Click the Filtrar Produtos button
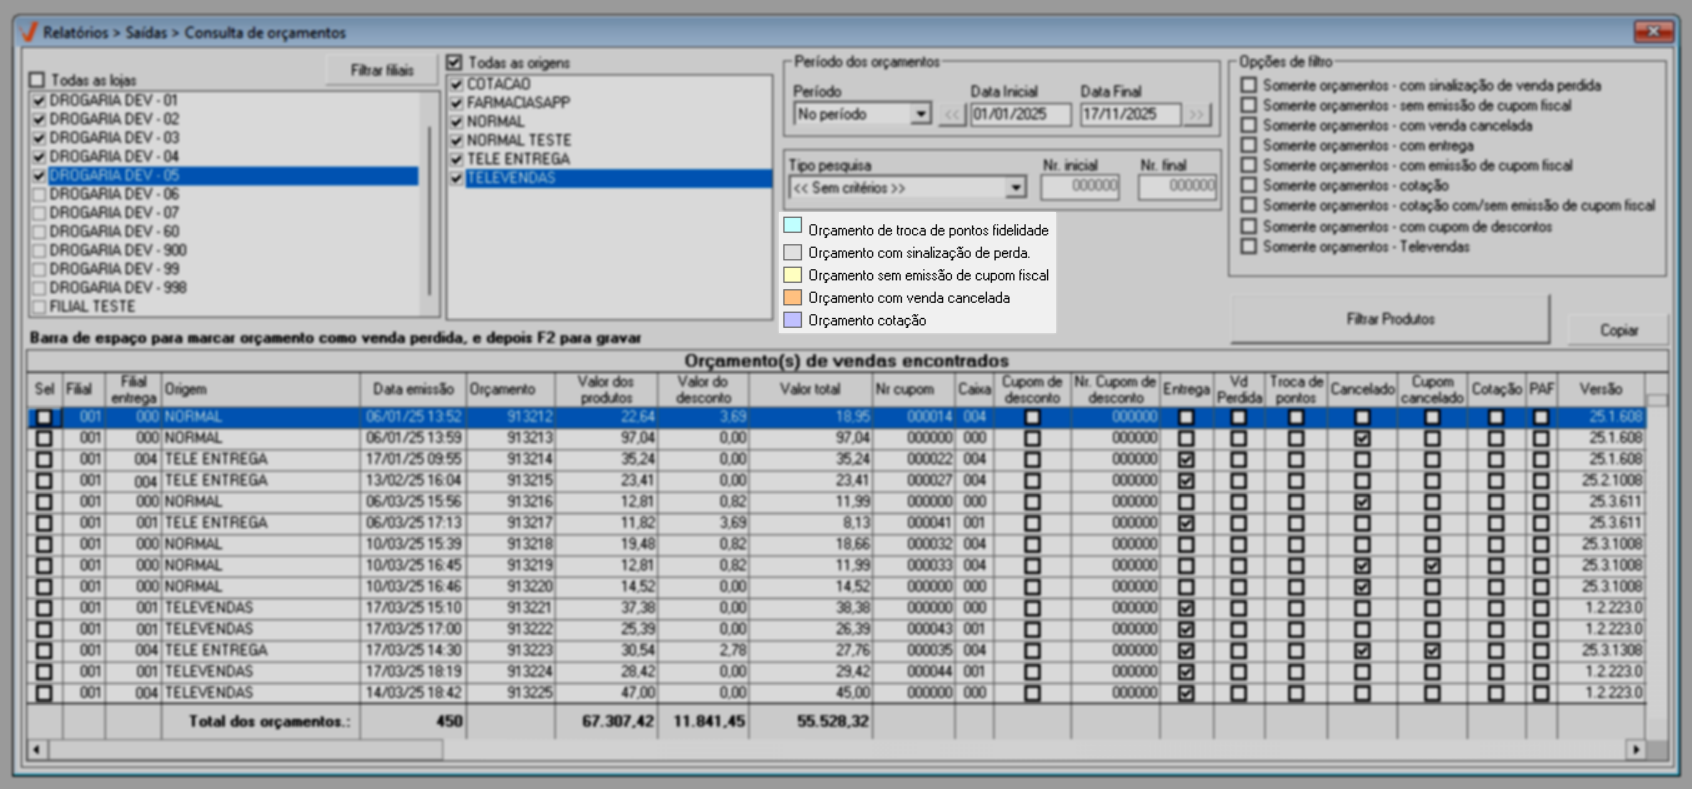Viewport: 1692px width, 789px height. coord(1389,319)
